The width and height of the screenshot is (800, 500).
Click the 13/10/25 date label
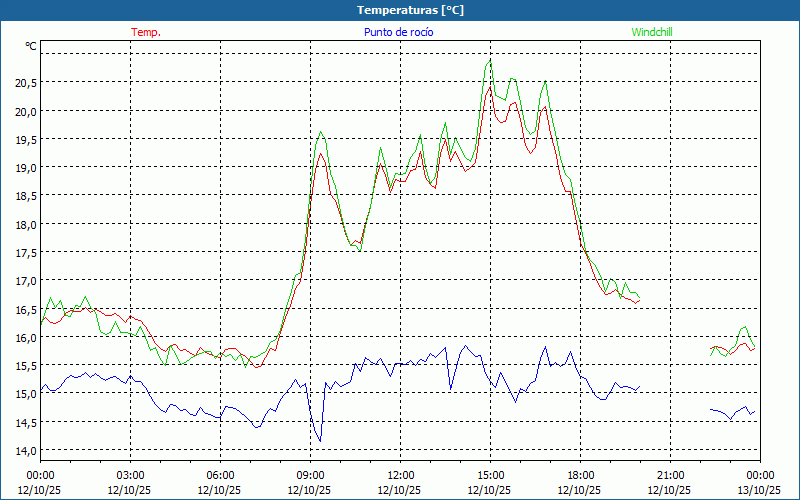[759, 490]
